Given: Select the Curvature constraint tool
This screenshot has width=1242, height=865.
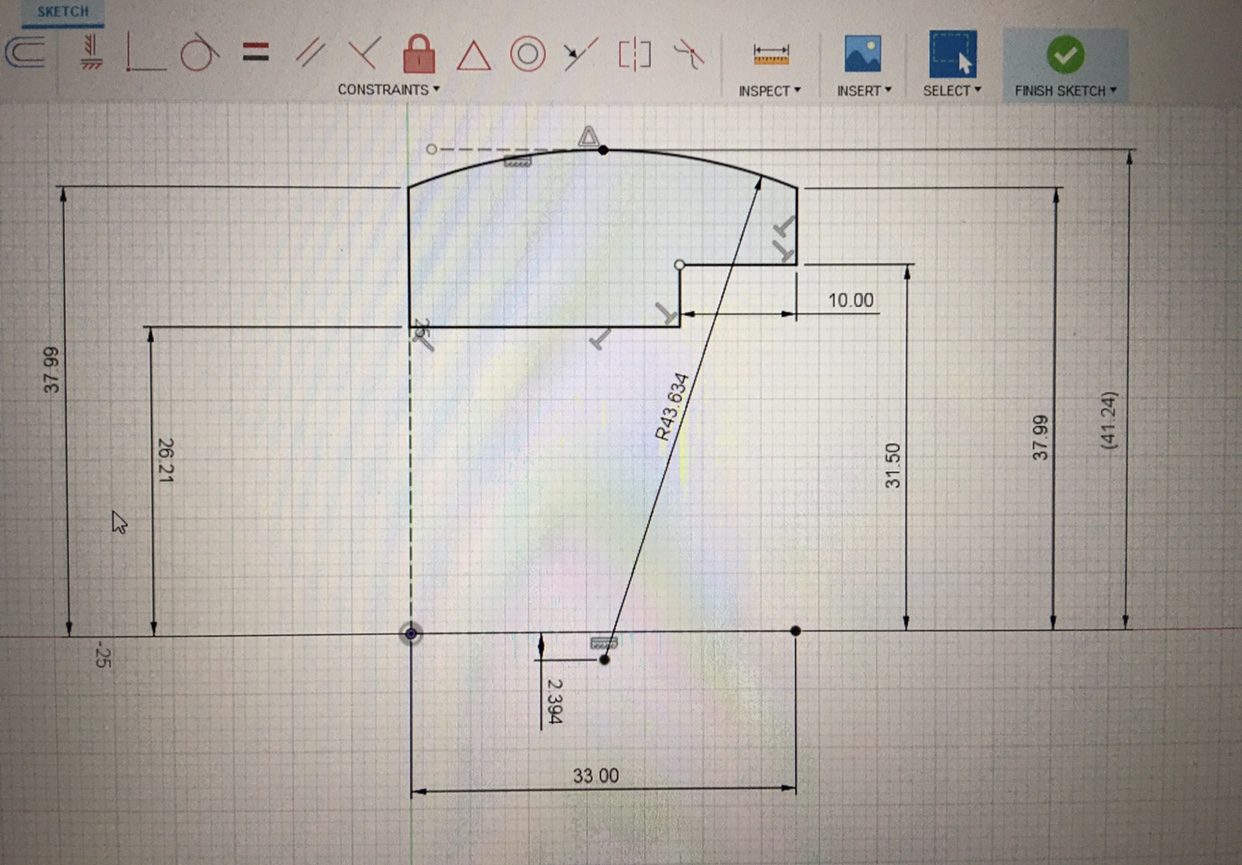Looking at the screenshot, I should [688, 52].
